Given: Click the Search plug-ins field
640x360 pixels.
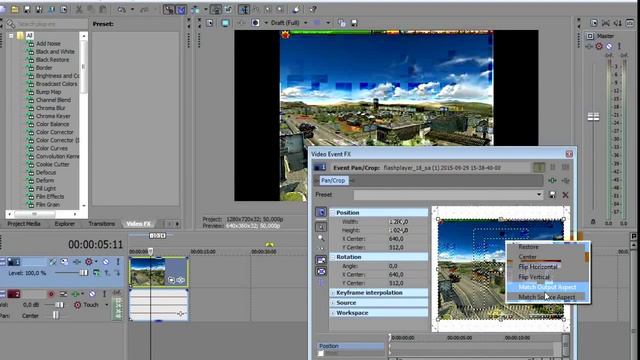Looking at the screenshot, I should 51,24.
